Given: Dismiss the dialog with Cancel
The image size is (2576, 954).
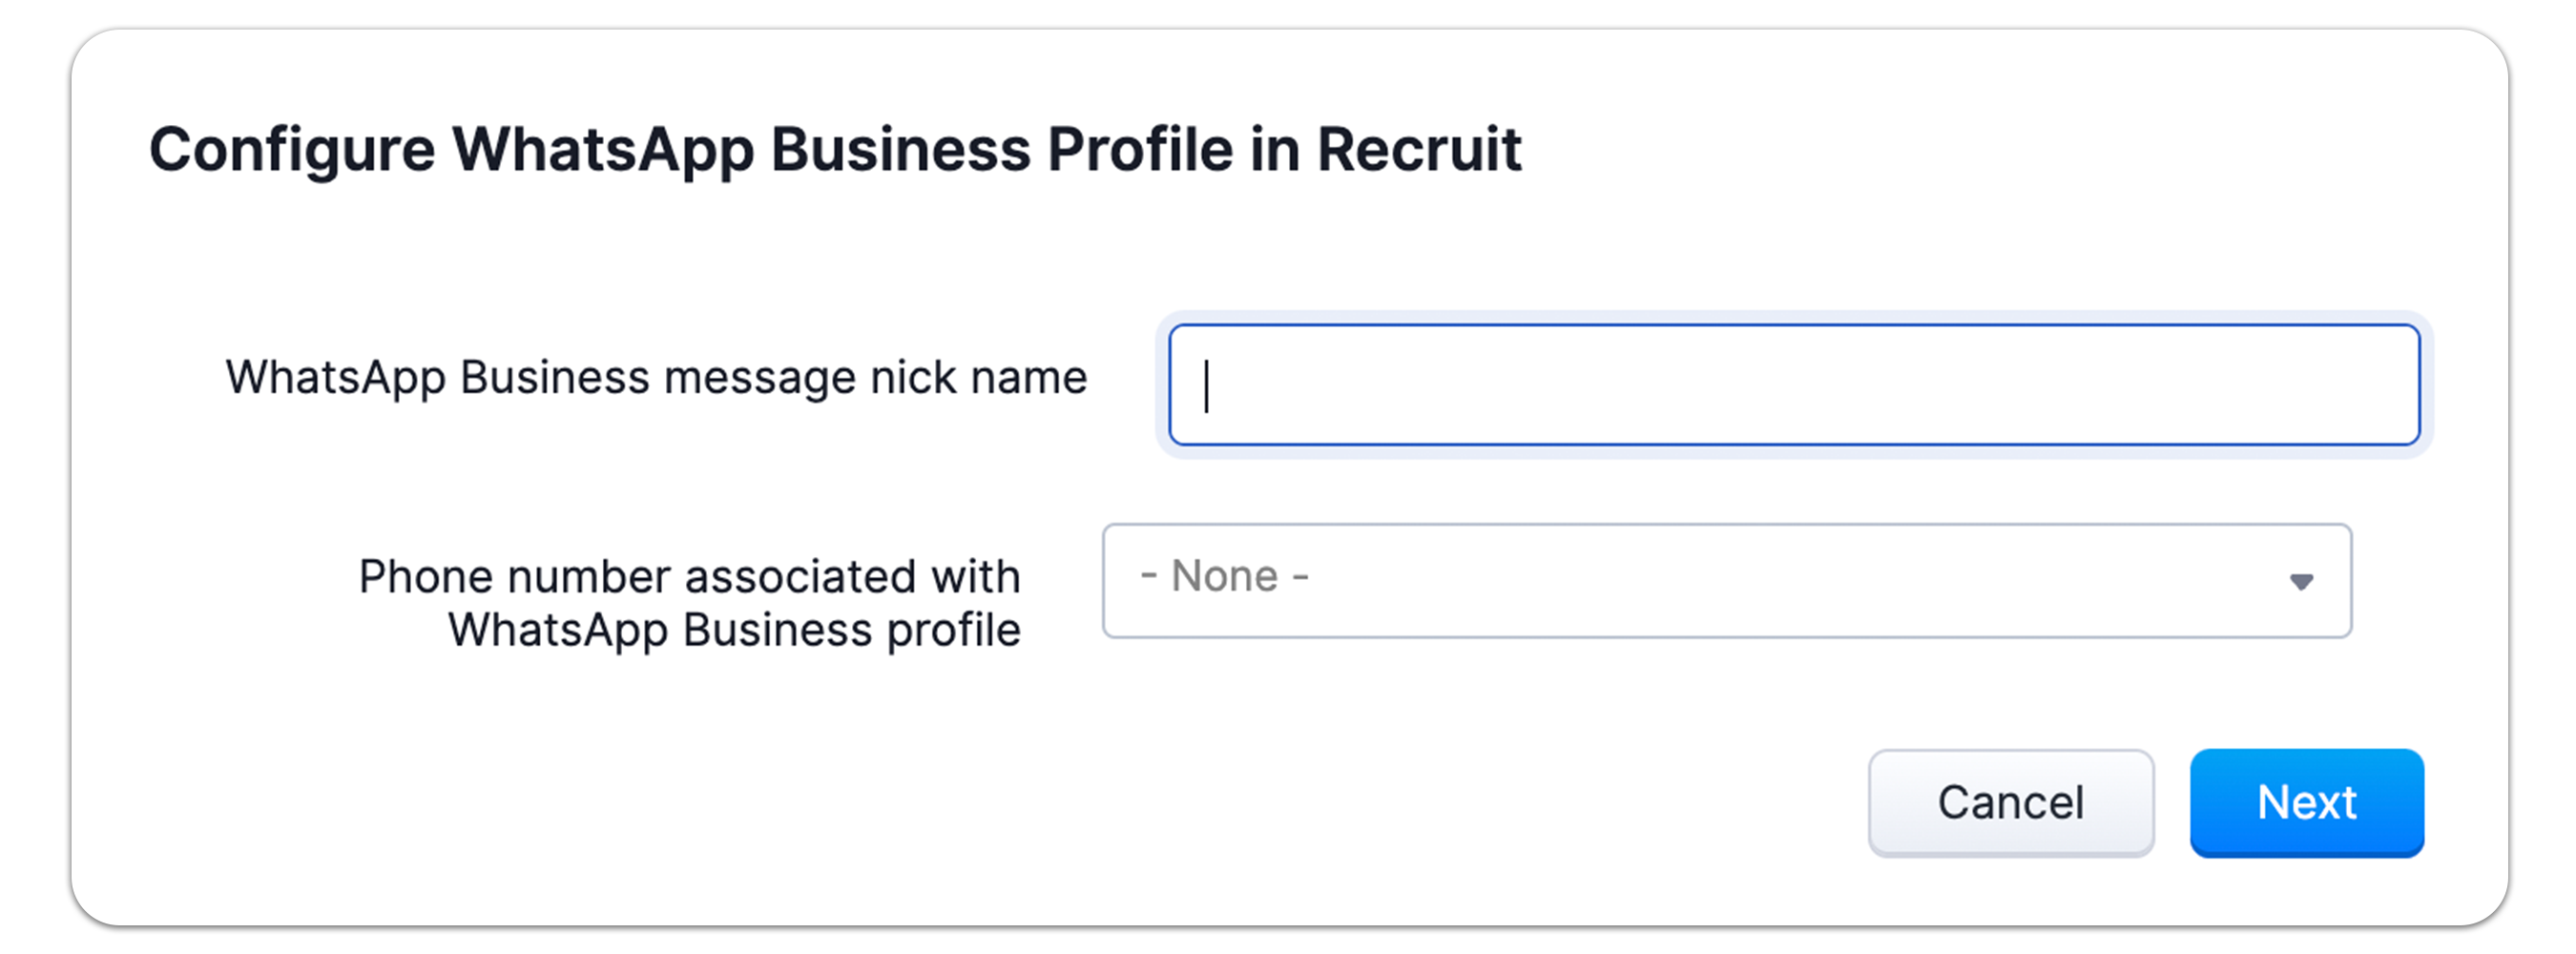Looking at the screenshot, I should tap(2010, 802).
